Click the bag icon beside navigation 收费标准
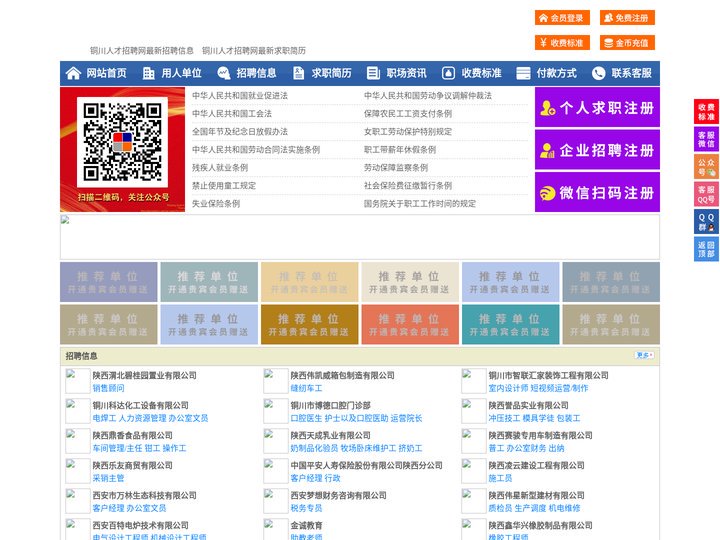Image resolution: width=720 pixels, height=540 pixels. tap(448, 73)
